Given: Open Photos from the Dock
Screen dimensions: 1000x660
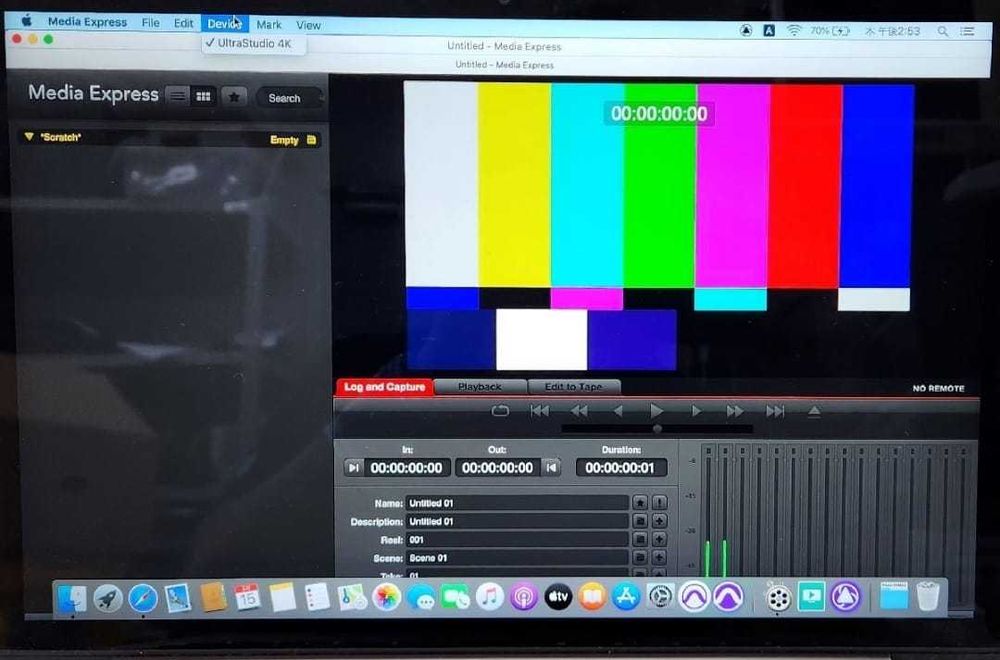Looking at the screenshot, I should [x=386, y=598].
